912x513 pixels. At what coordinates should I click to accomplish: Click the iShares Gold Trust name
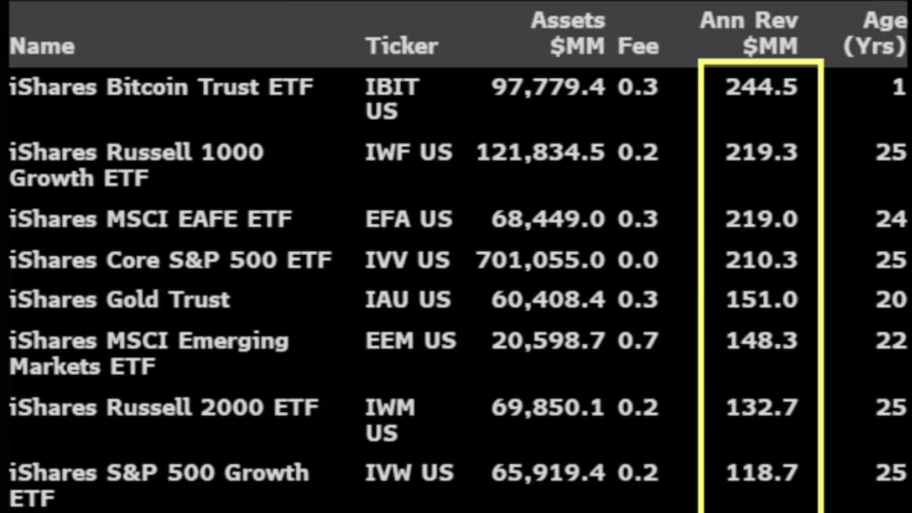(x=119, y=299)
